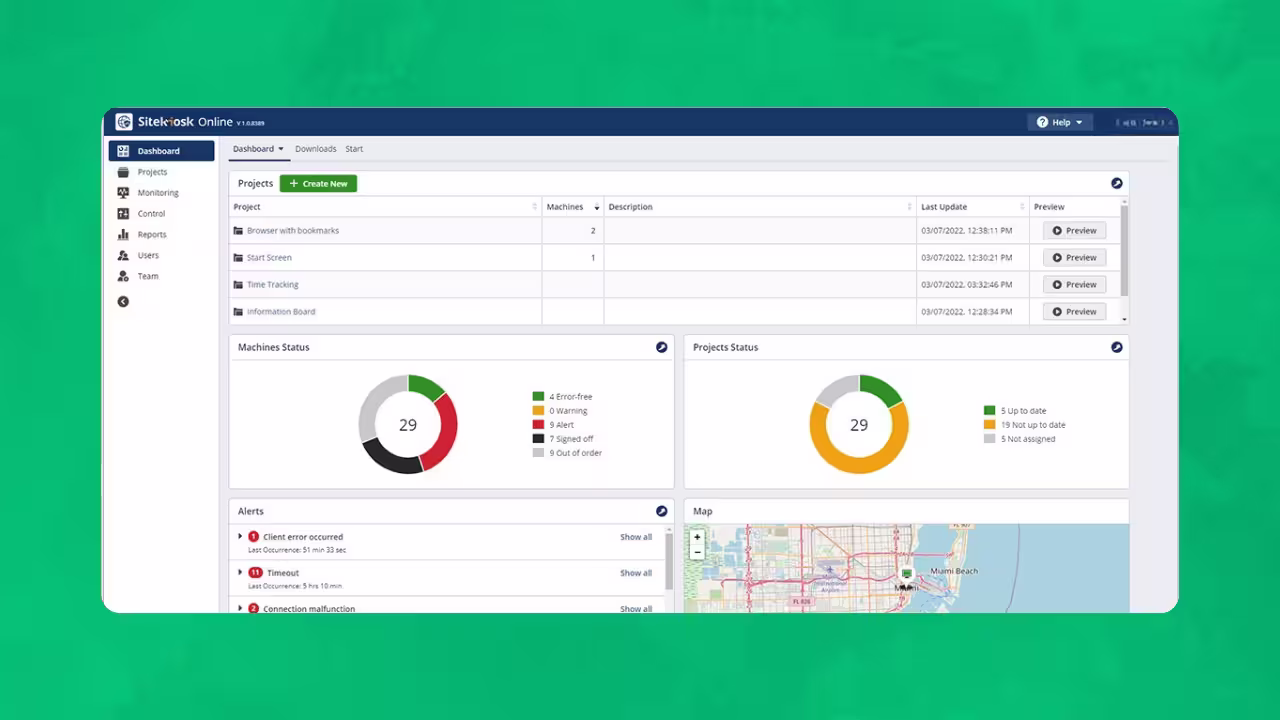This screenshot has width=1280, height=720.
Task: Edit the Projects widget settings icon
Action: pos(1117,183)
